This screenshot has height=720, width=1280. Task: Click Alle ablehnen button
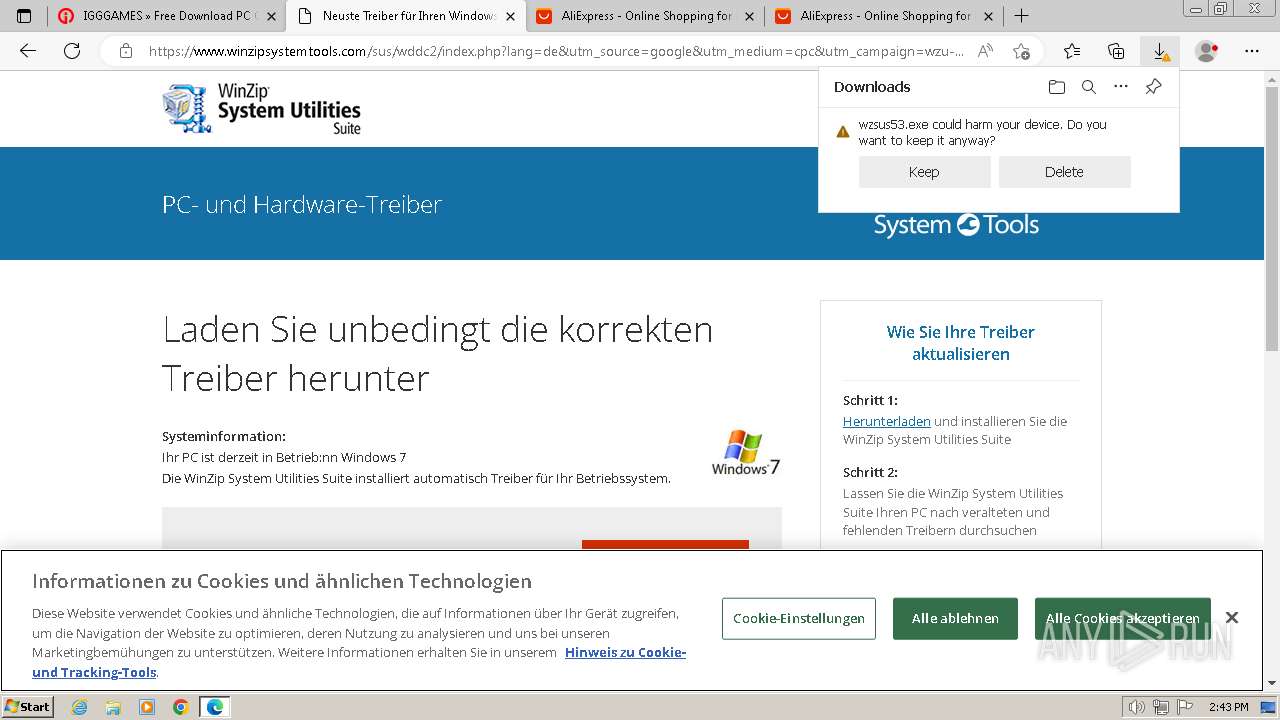[x=955, y=618]
